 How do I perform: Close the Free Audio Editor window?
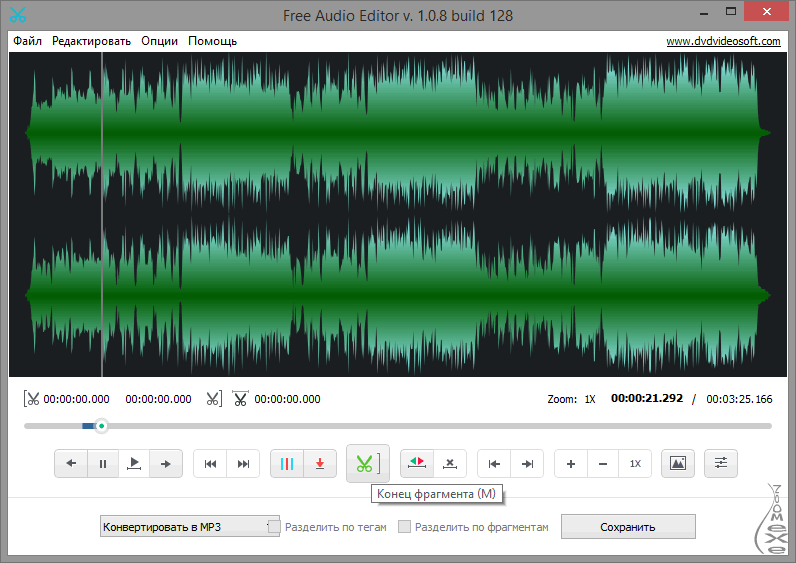click(767, 12)
